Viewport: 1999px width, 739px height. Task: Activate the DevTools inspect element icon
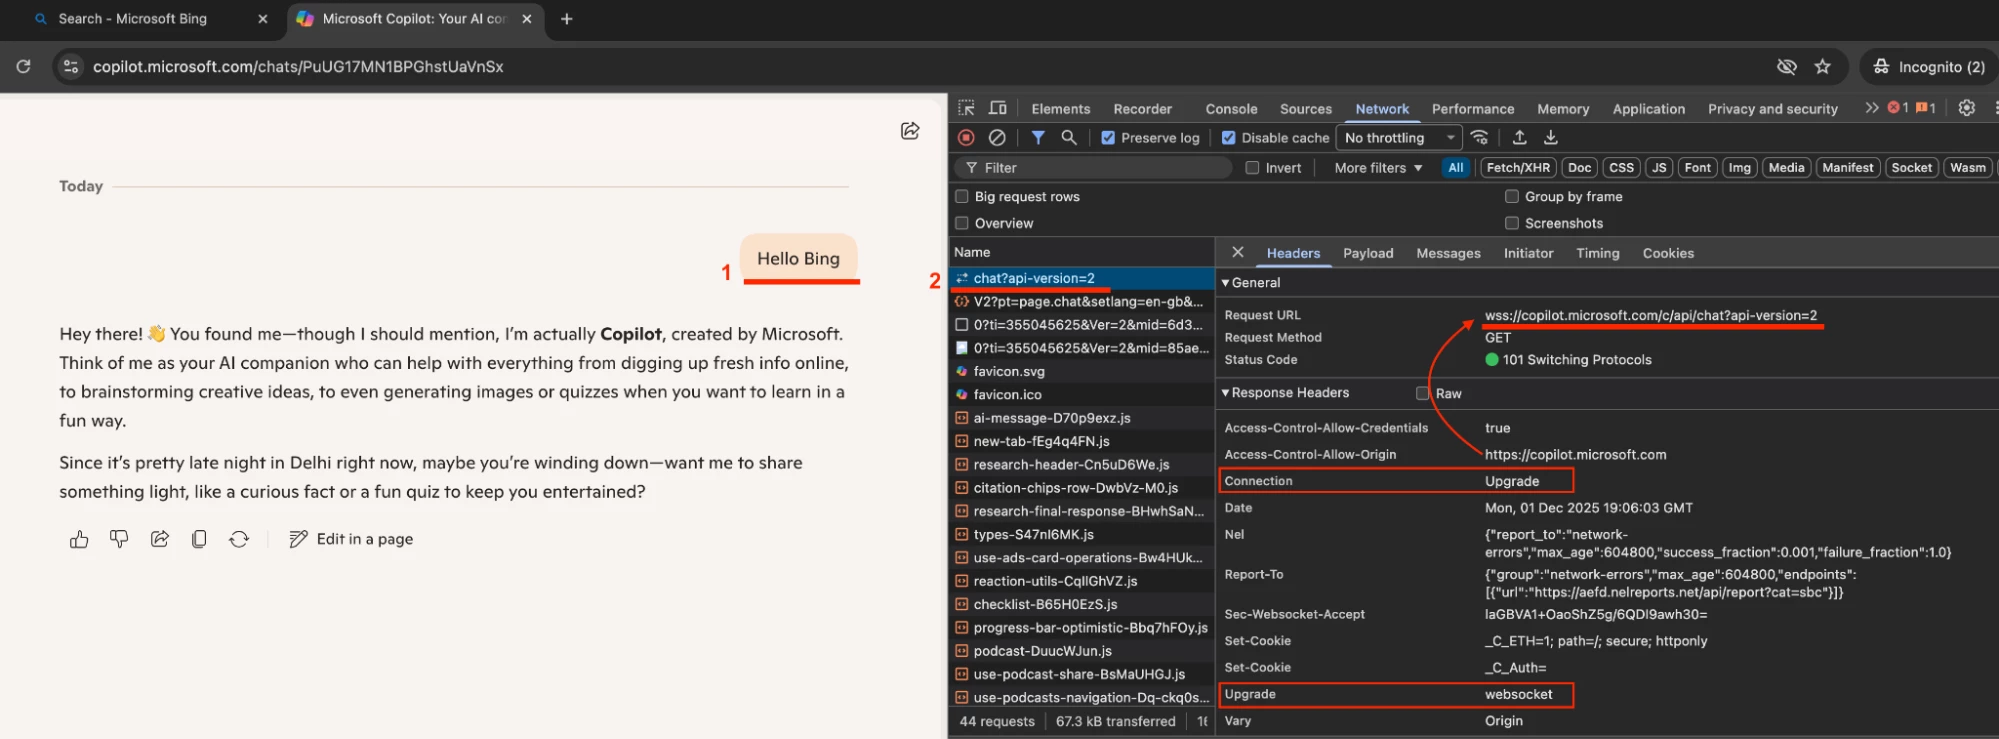point(966,108)
